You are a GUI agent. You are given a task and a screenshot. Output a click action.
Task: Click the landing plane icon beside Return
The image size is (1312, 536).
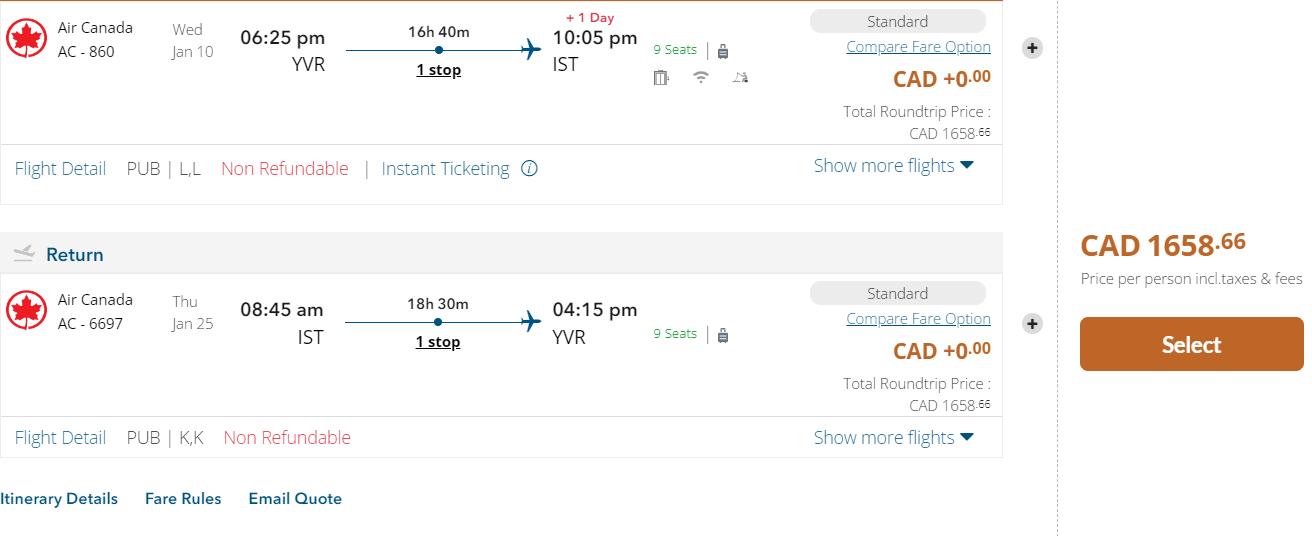[x=24, y=254]
